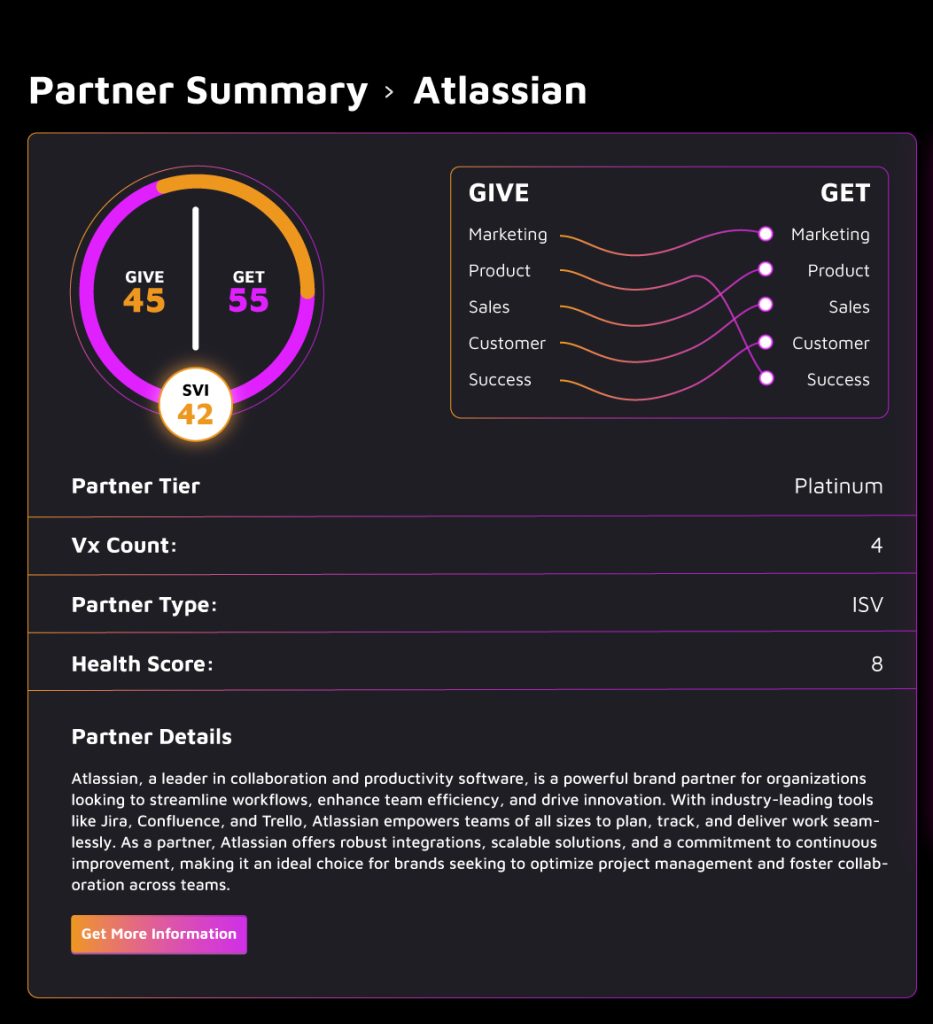Click the Success connection dot under GET

point(766,378)
